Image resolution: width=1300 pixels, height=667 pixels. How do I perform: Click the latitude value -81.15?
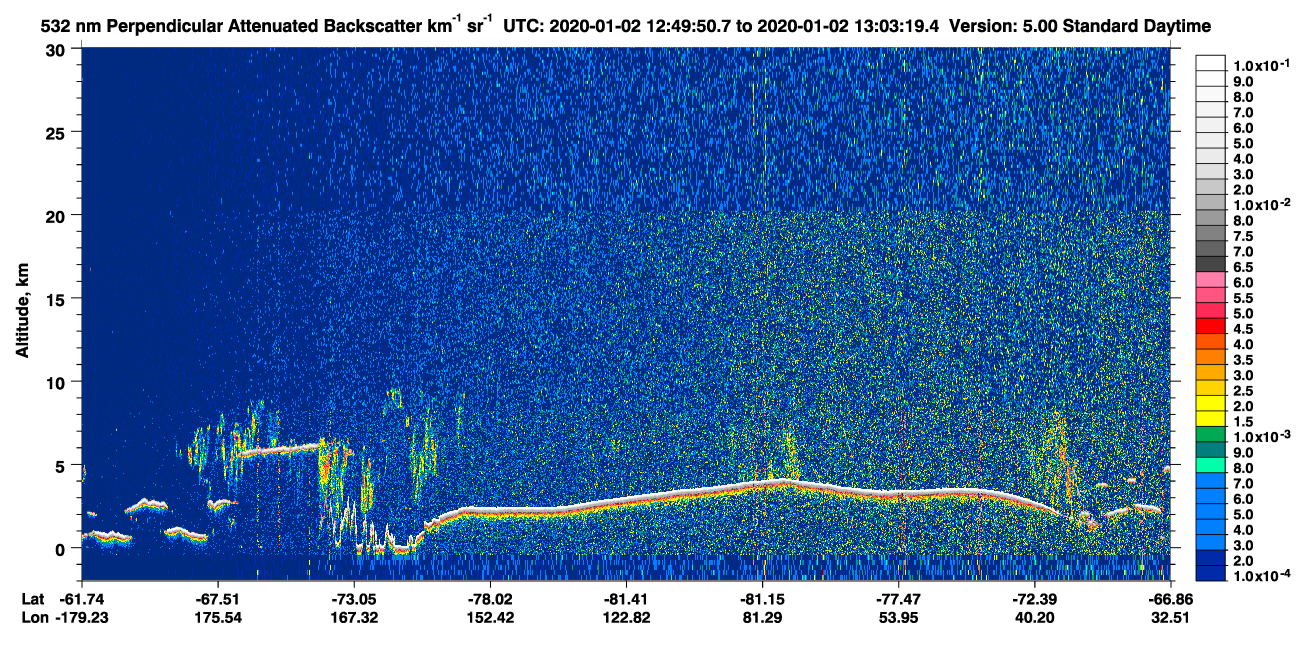[762, 598]
